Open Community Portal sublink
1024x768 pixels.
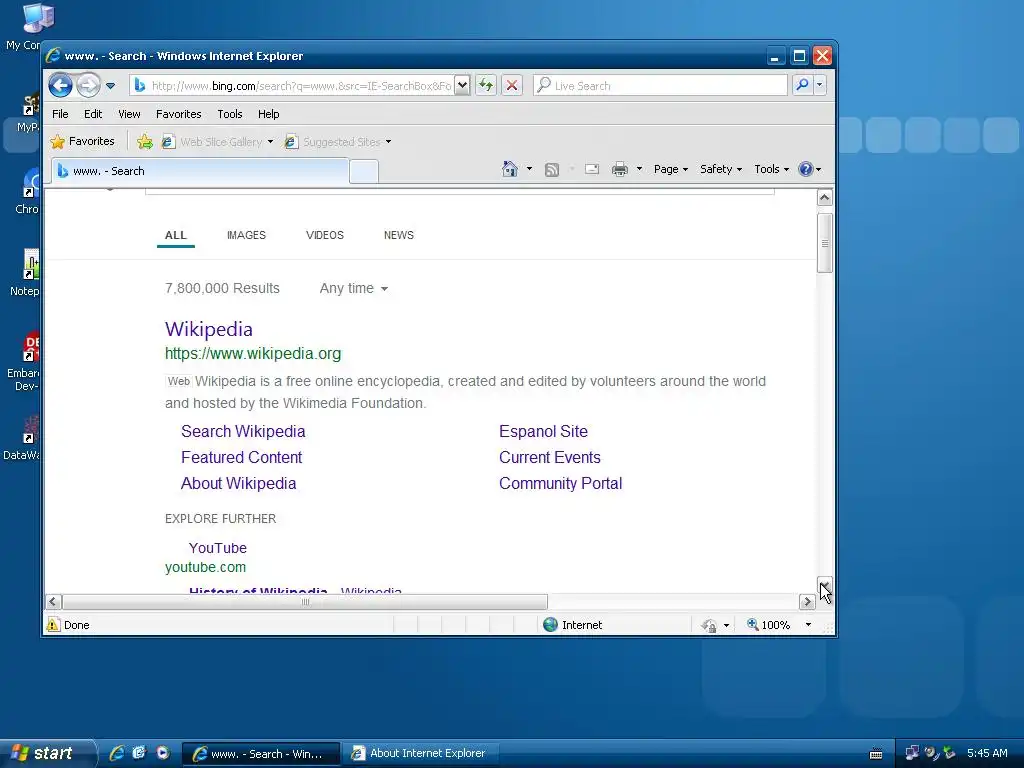(560, 483)
